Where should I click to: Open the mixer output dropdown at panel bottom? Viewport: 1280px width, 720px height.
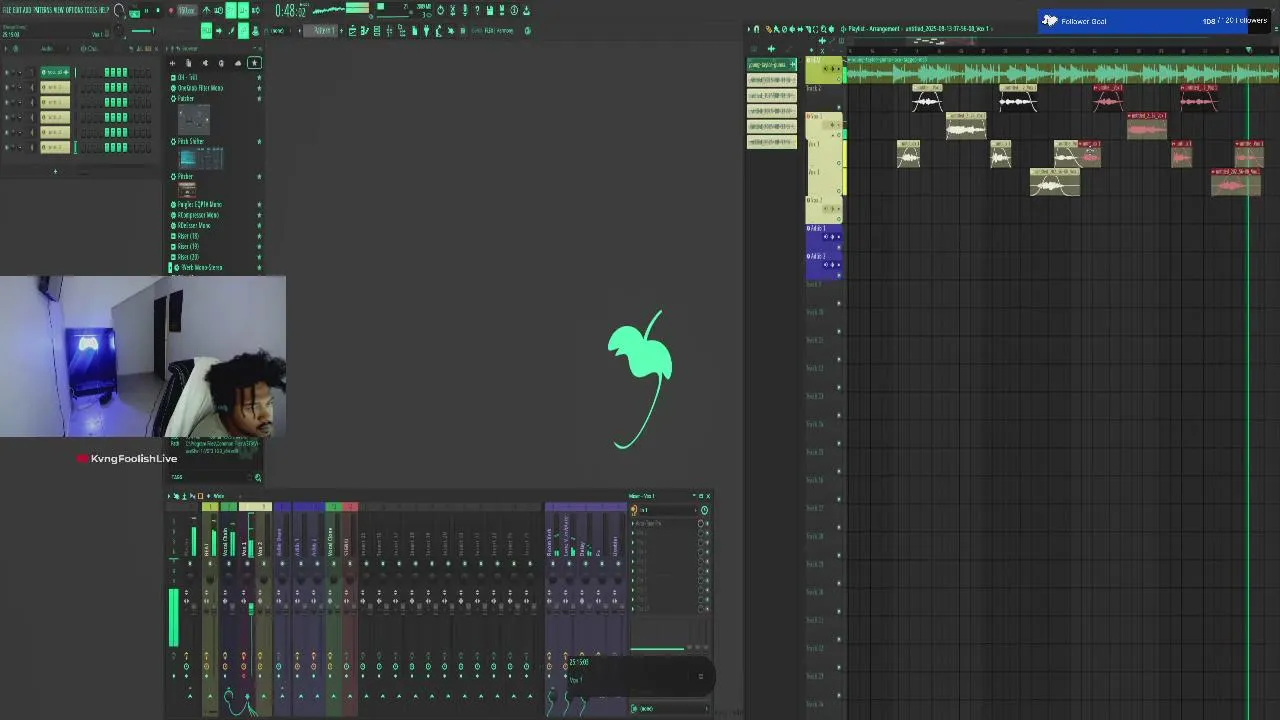(670, 708)
